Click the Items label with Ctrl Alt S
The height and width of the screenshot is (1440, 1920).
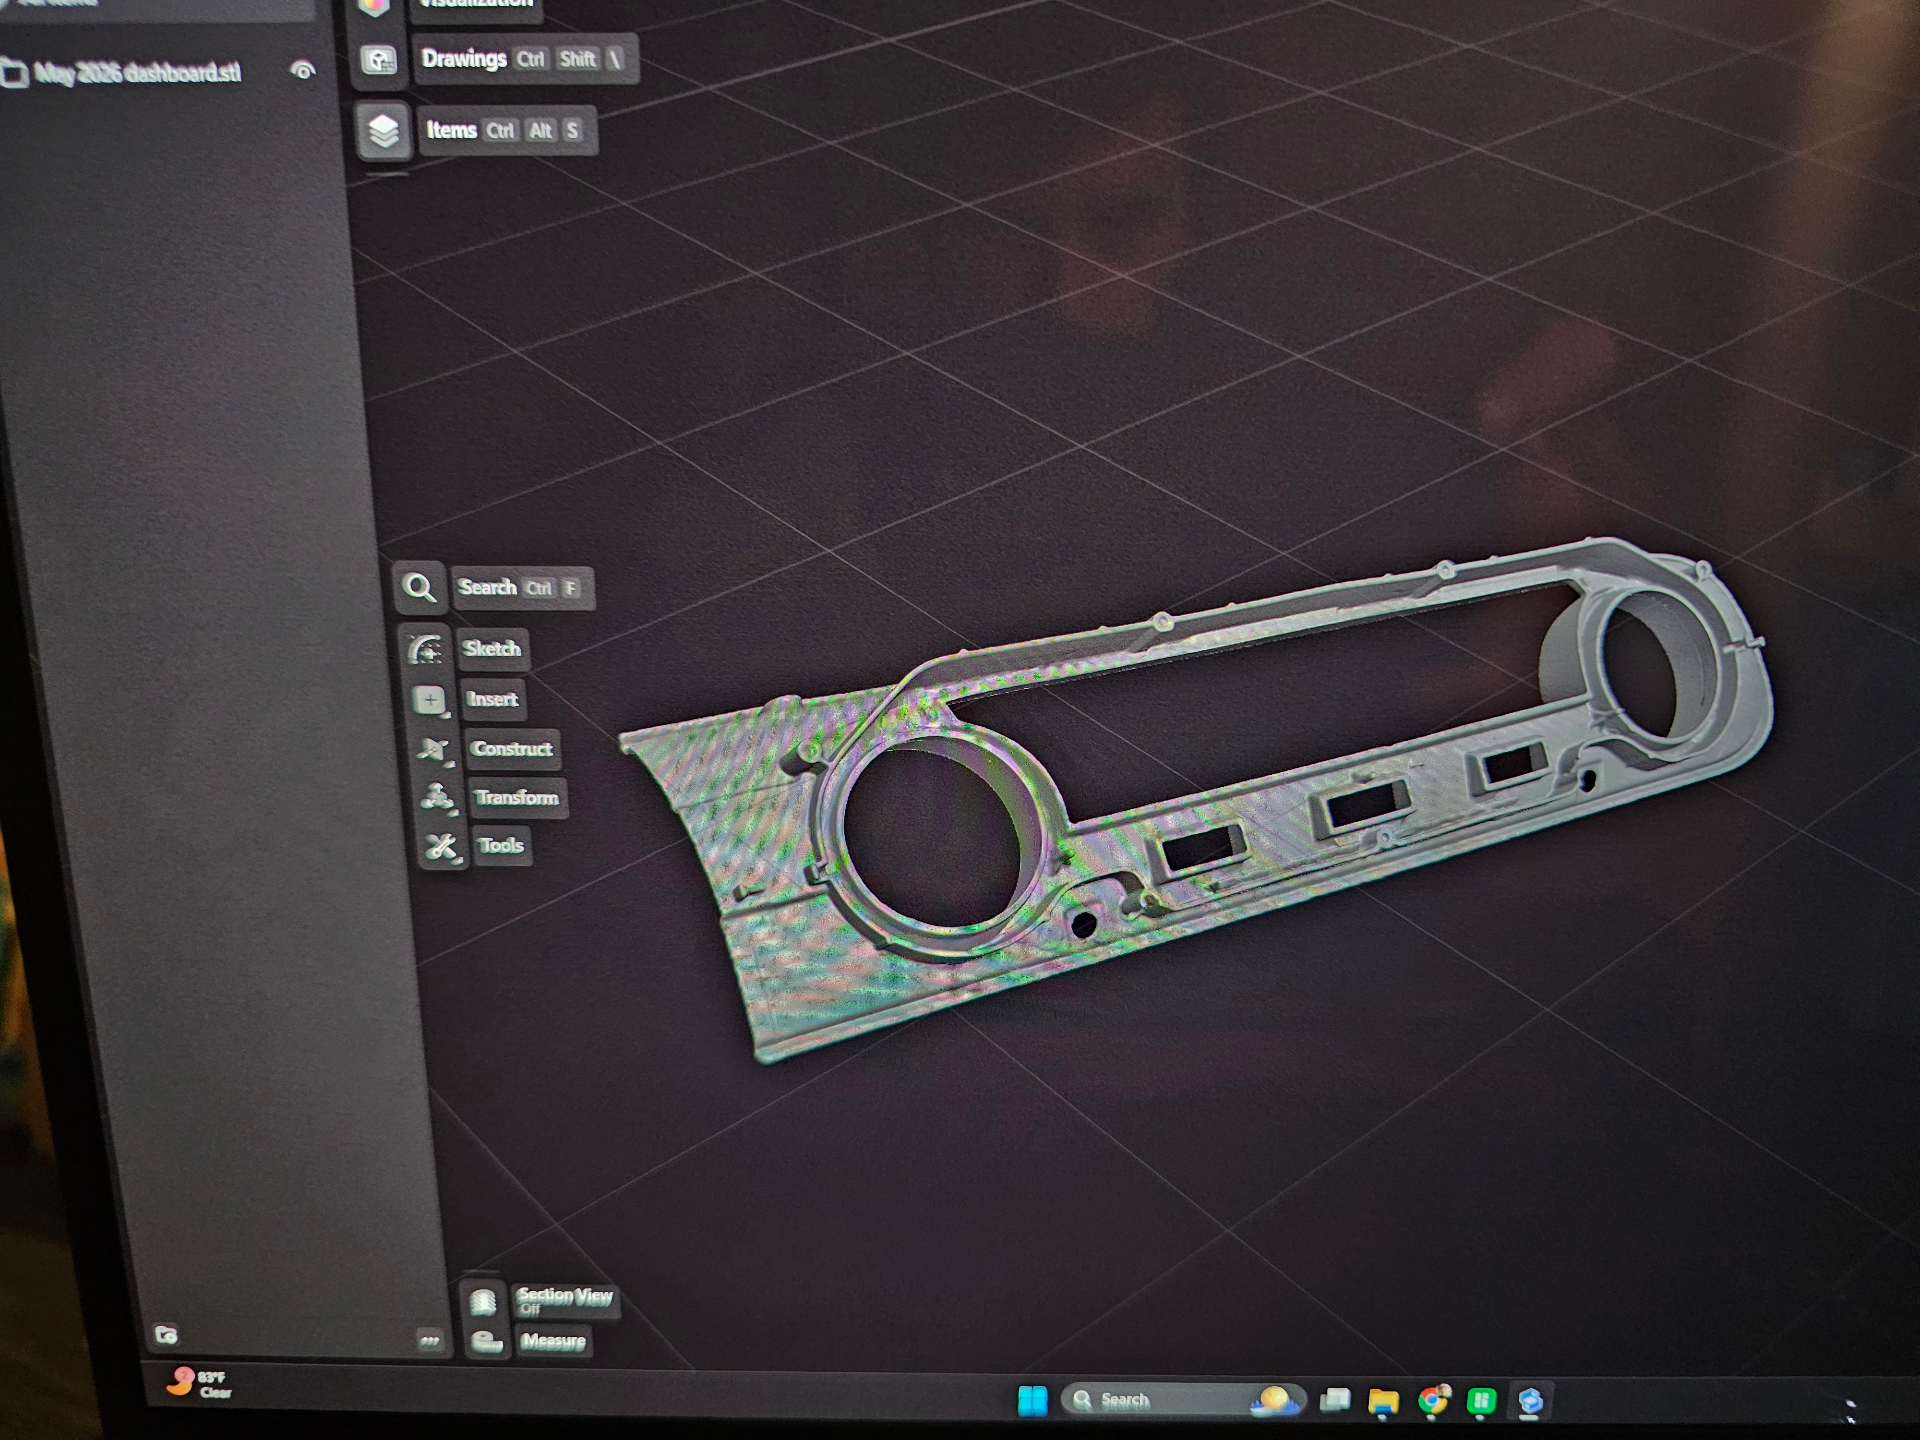507,130
